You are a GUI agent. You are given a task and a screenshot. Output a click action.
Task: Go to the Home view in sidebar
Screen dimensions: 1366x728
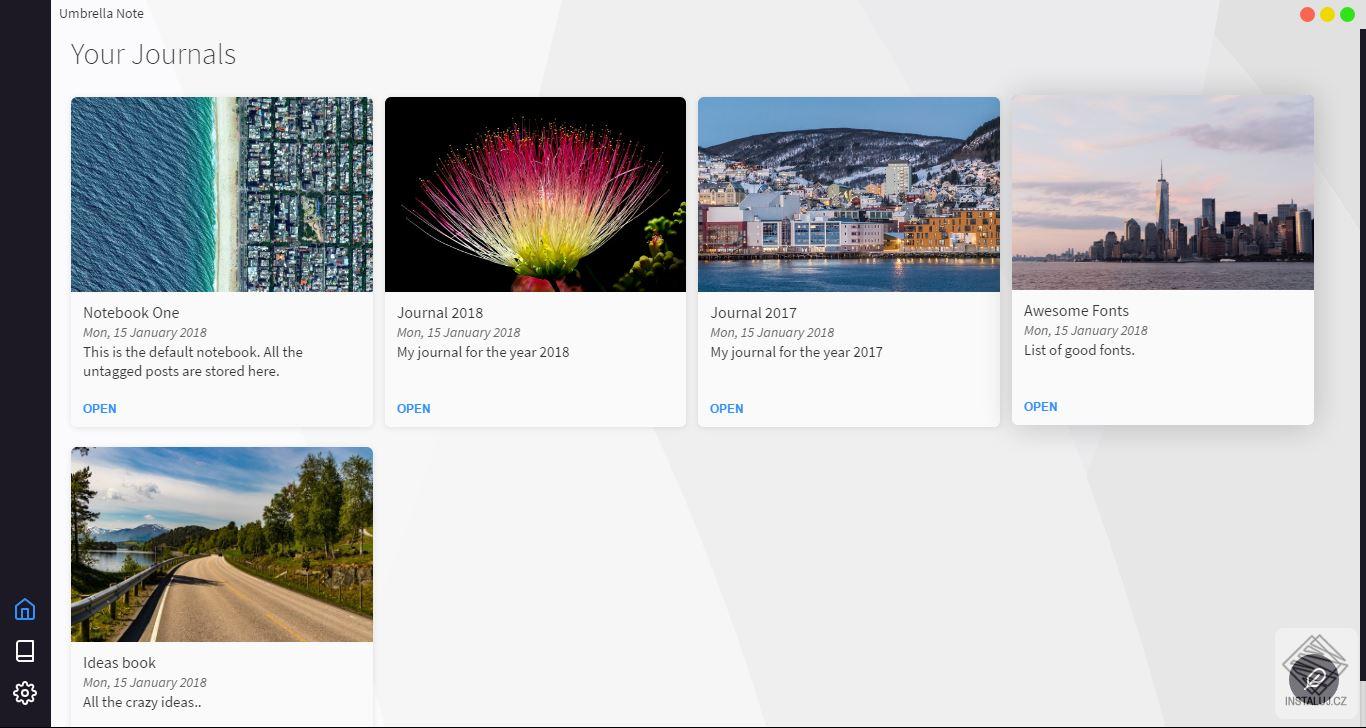pos(25,609)
